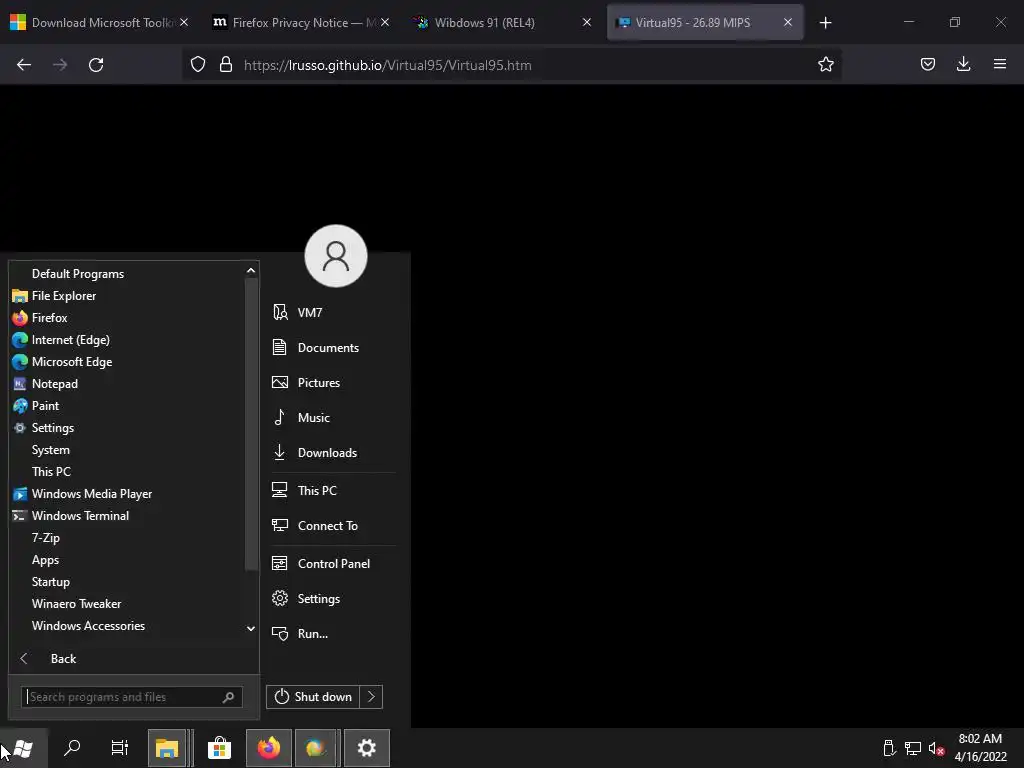The width and height of the screenshot is (1024, 768).
Task: Start Windows Media Player
Action: [91, 494]
